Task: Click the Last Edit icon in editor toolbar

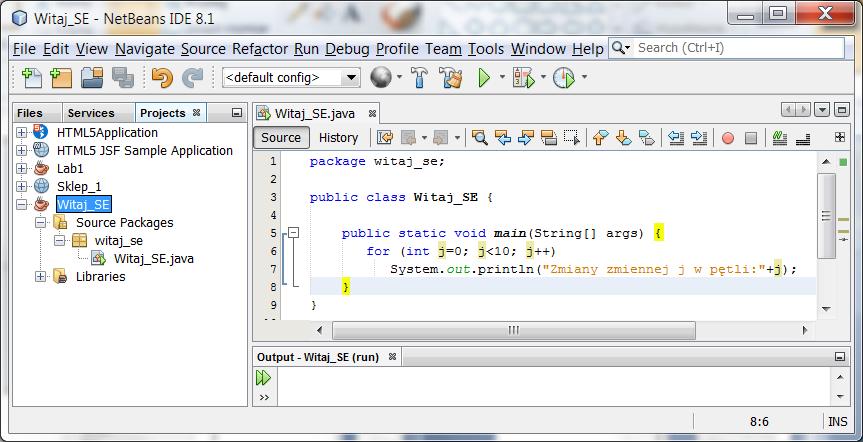Action: (x=385, y=138)
